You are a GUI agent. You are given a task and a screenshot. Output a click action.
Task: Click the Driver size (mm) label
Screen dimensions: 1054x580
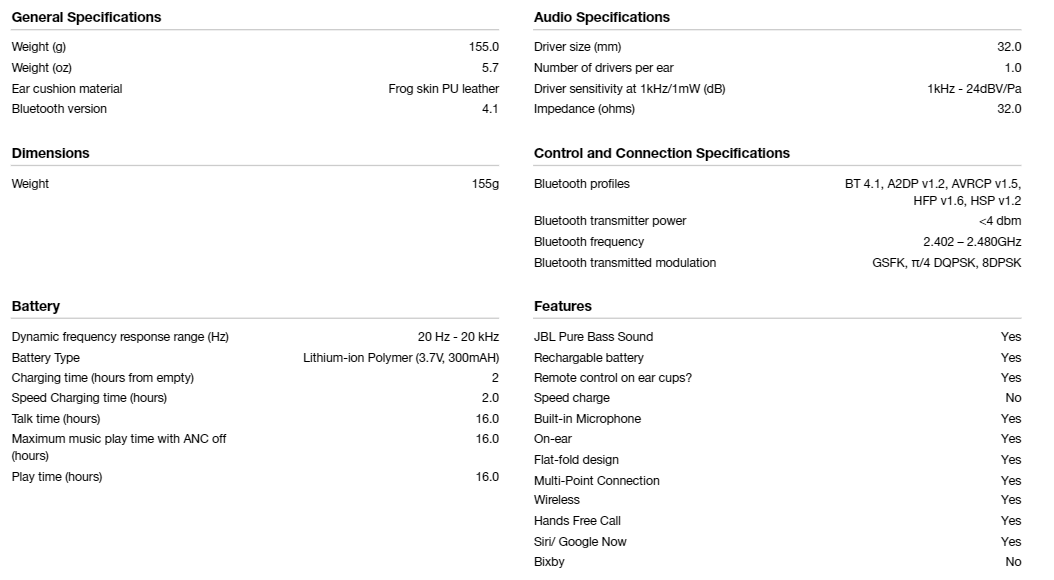(577, 47)
